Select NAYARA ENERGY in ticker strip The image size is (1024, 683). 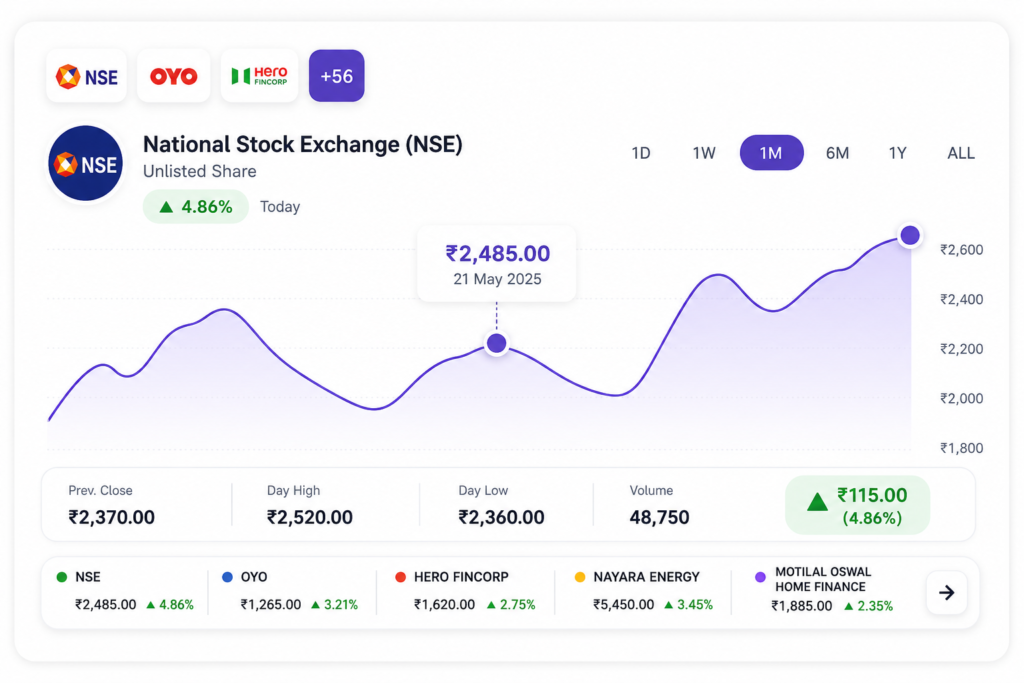pyautogui.click(x=643, y=591)
